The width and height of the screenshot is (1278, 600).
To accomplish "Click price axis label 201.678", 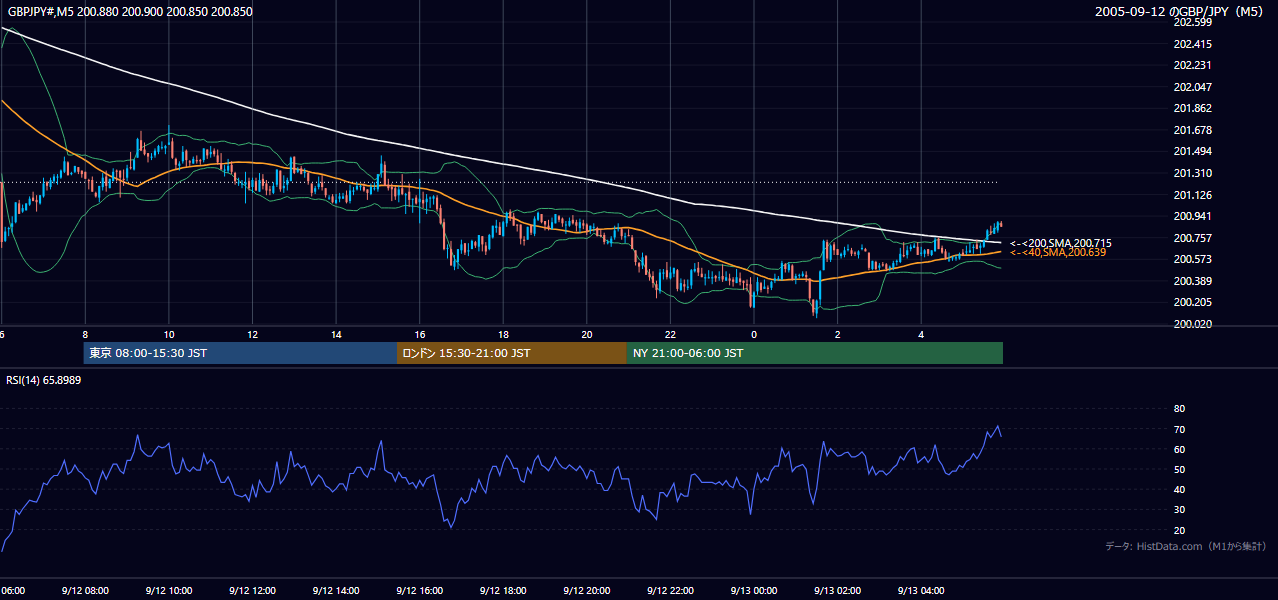I will click(1192, 130).
